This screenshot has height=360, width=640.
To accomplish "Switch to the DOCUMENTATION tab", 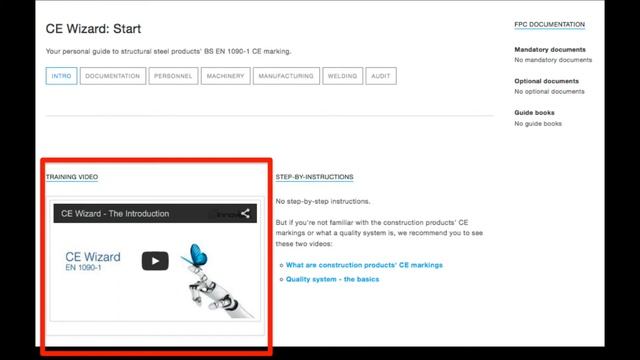I will coord(113,76).
